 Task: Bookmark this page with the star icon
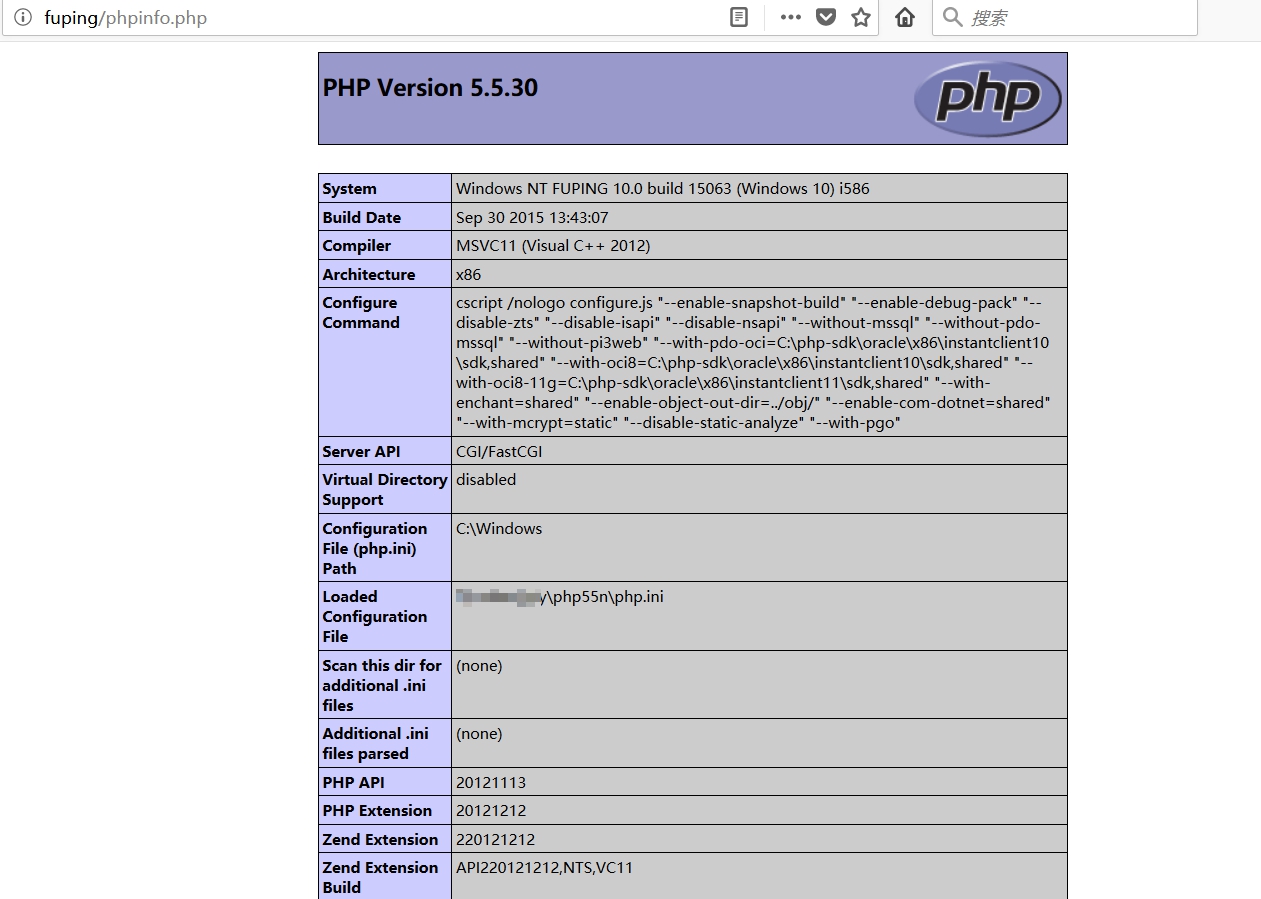tap(861, 17)
